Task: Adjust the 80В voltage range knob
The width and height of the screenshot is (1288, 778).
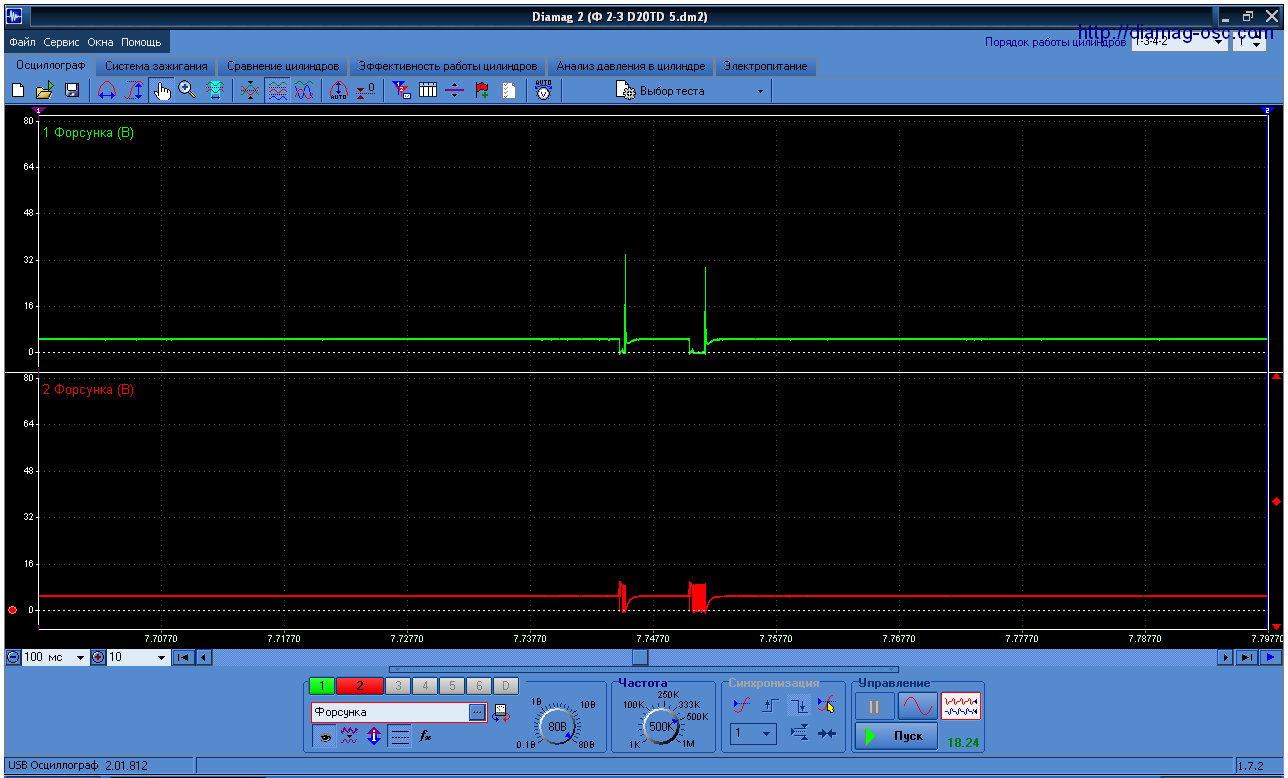Action: [x=559, y=726]
